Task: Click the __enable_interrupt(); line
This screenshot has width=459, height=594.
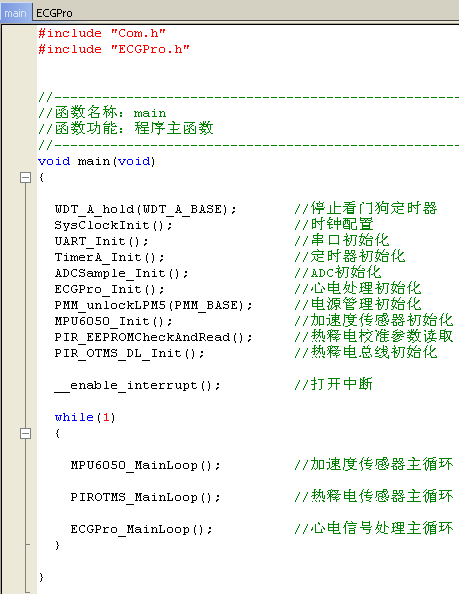Action: pyautogui.click(x=137, y=385)
